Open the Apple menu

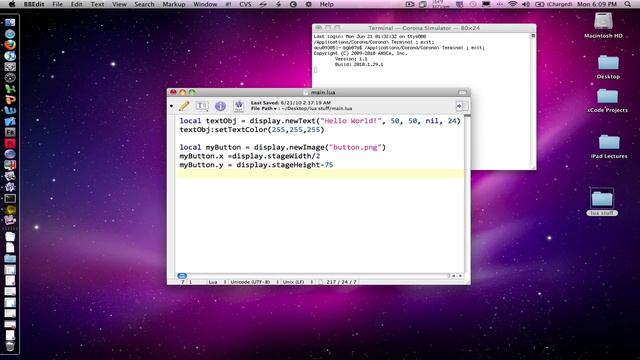click(x=12, y=4)
